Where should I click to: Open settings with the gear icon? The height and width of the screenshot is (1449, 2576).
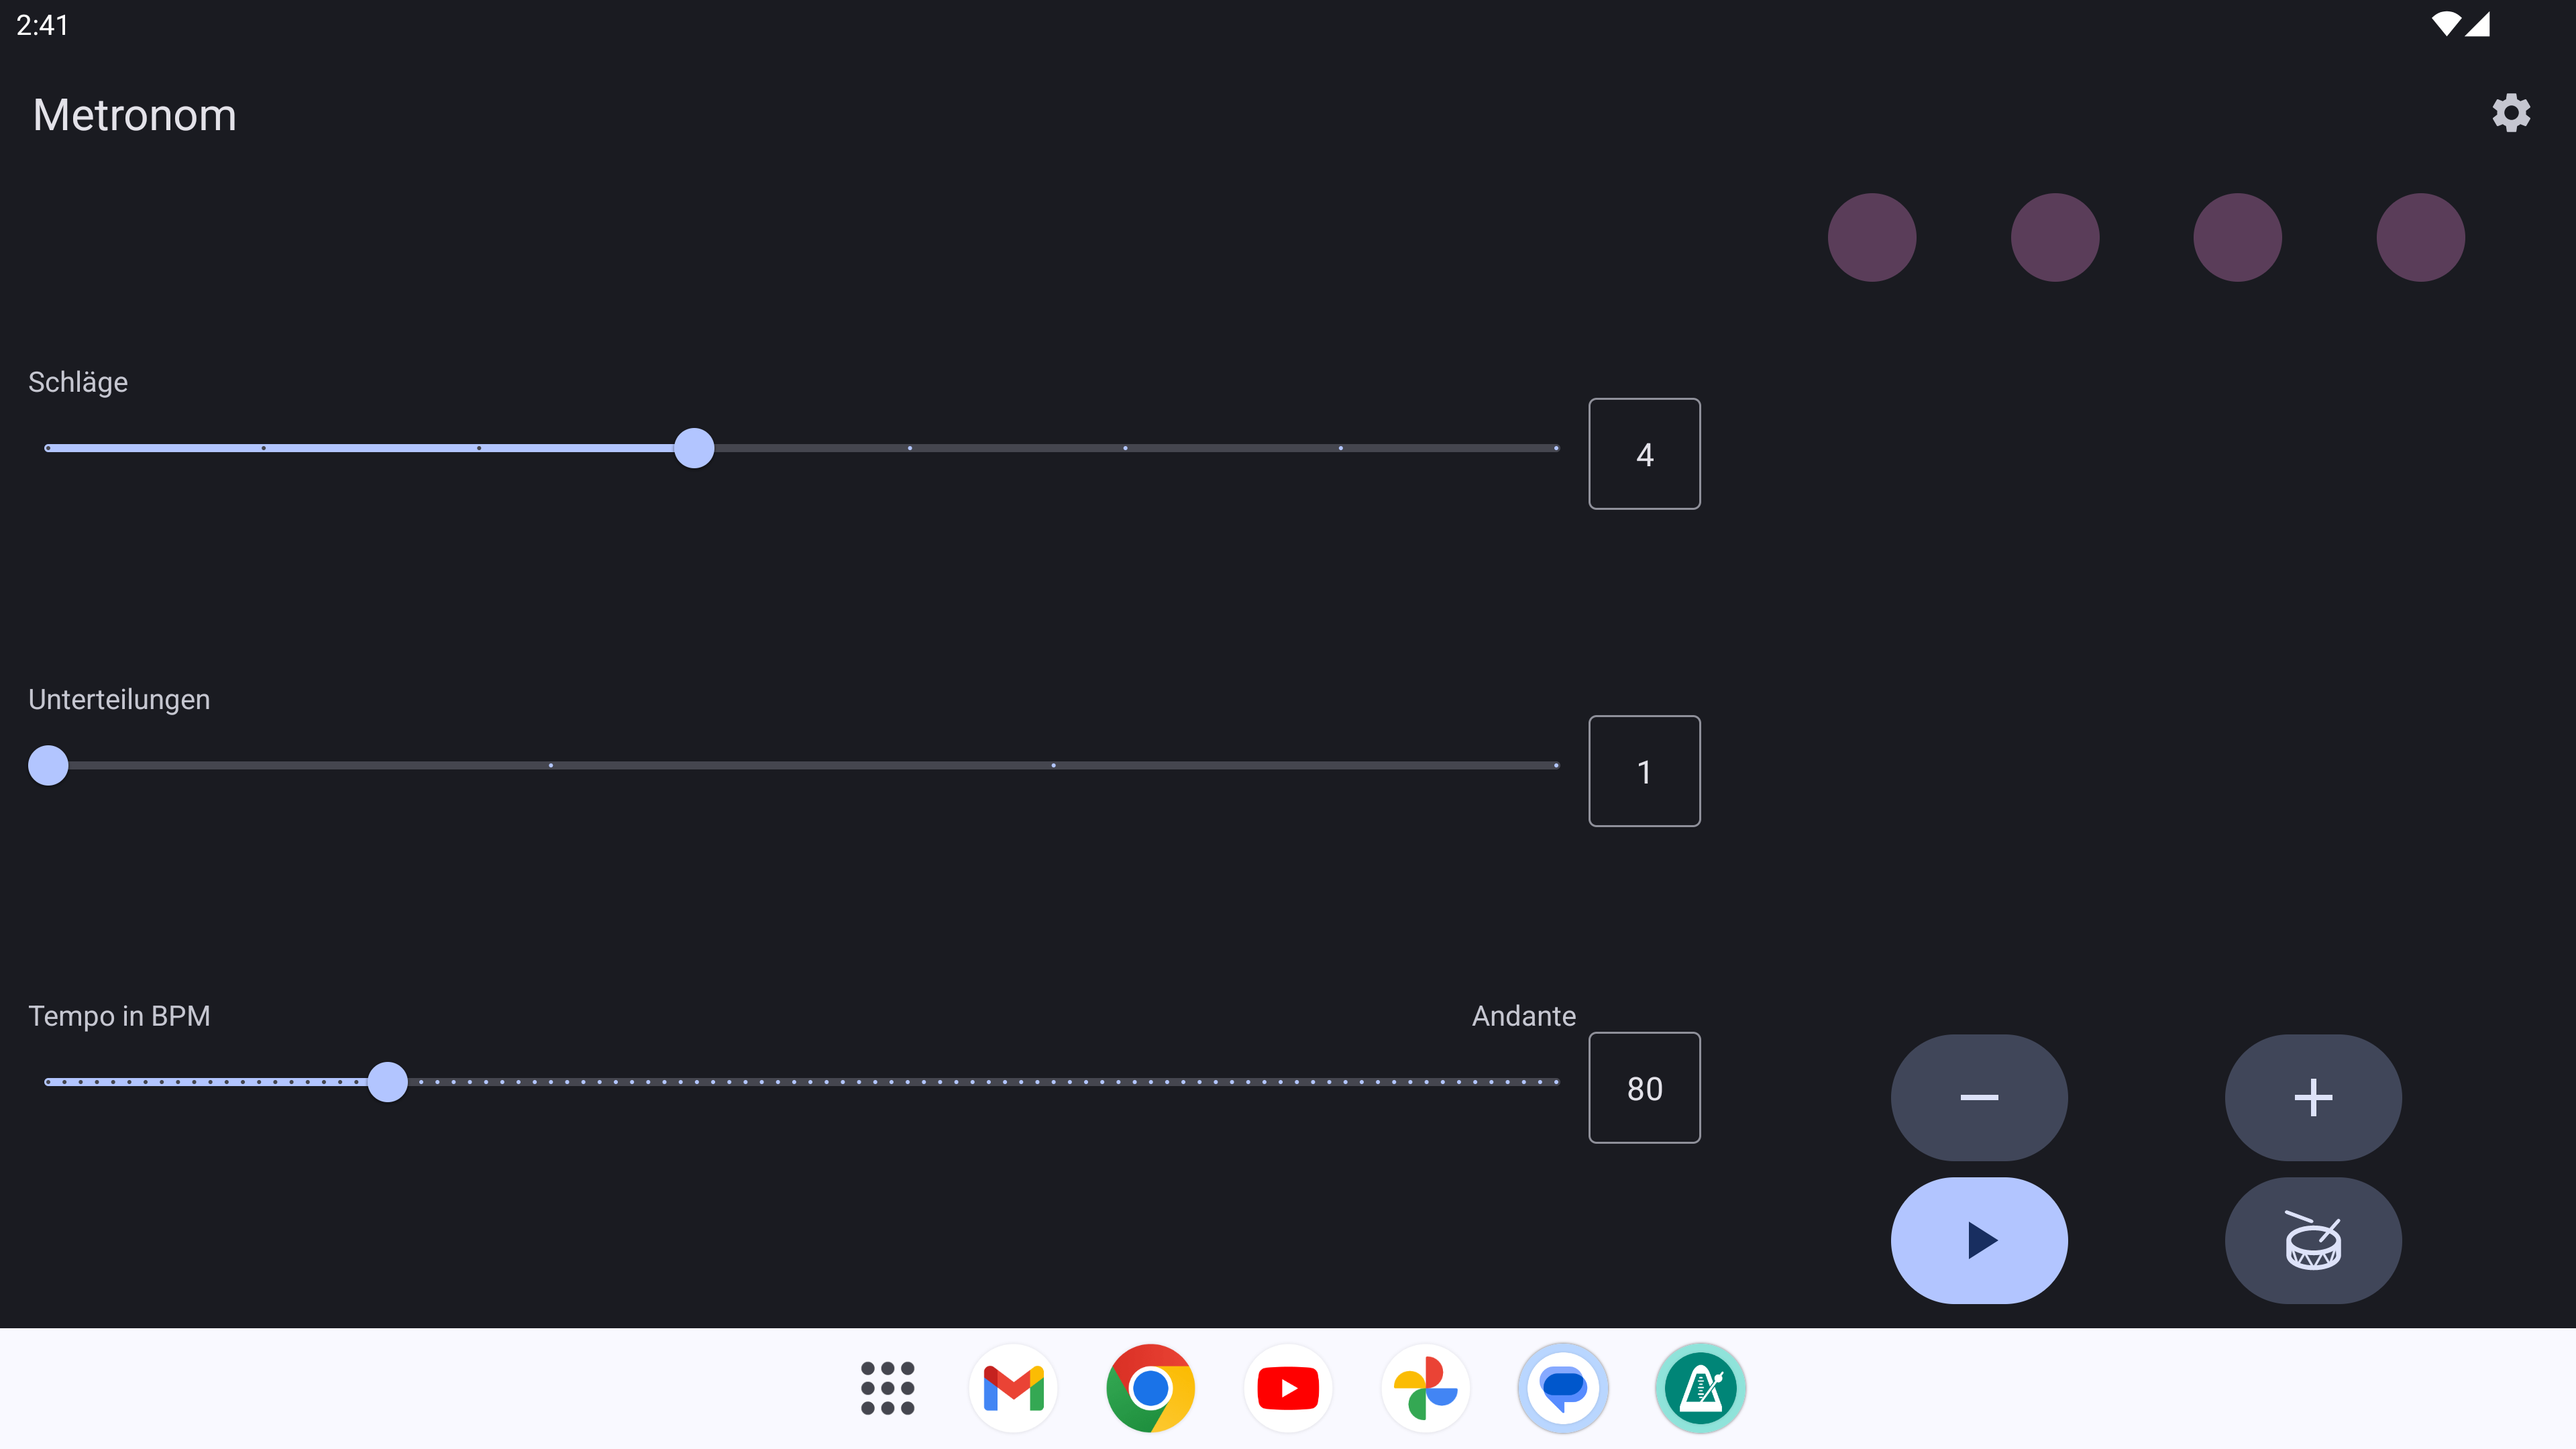(x=2510, y=113)
